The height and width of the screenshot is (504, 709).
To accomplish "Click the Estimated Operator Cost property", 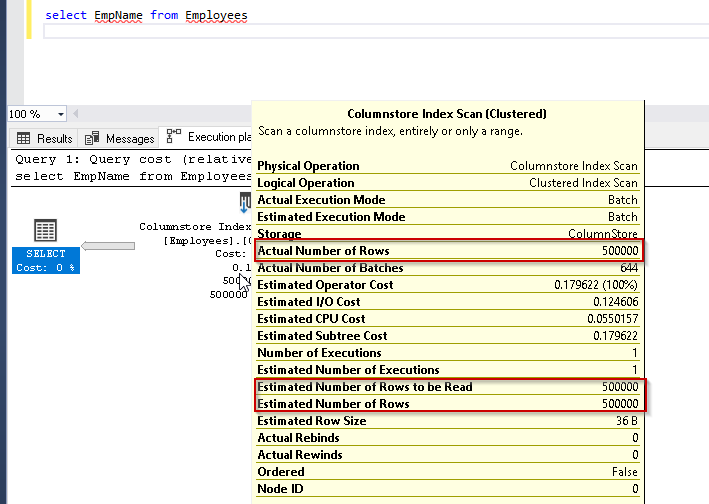I will pyautogui.click(x=447, y=285).
